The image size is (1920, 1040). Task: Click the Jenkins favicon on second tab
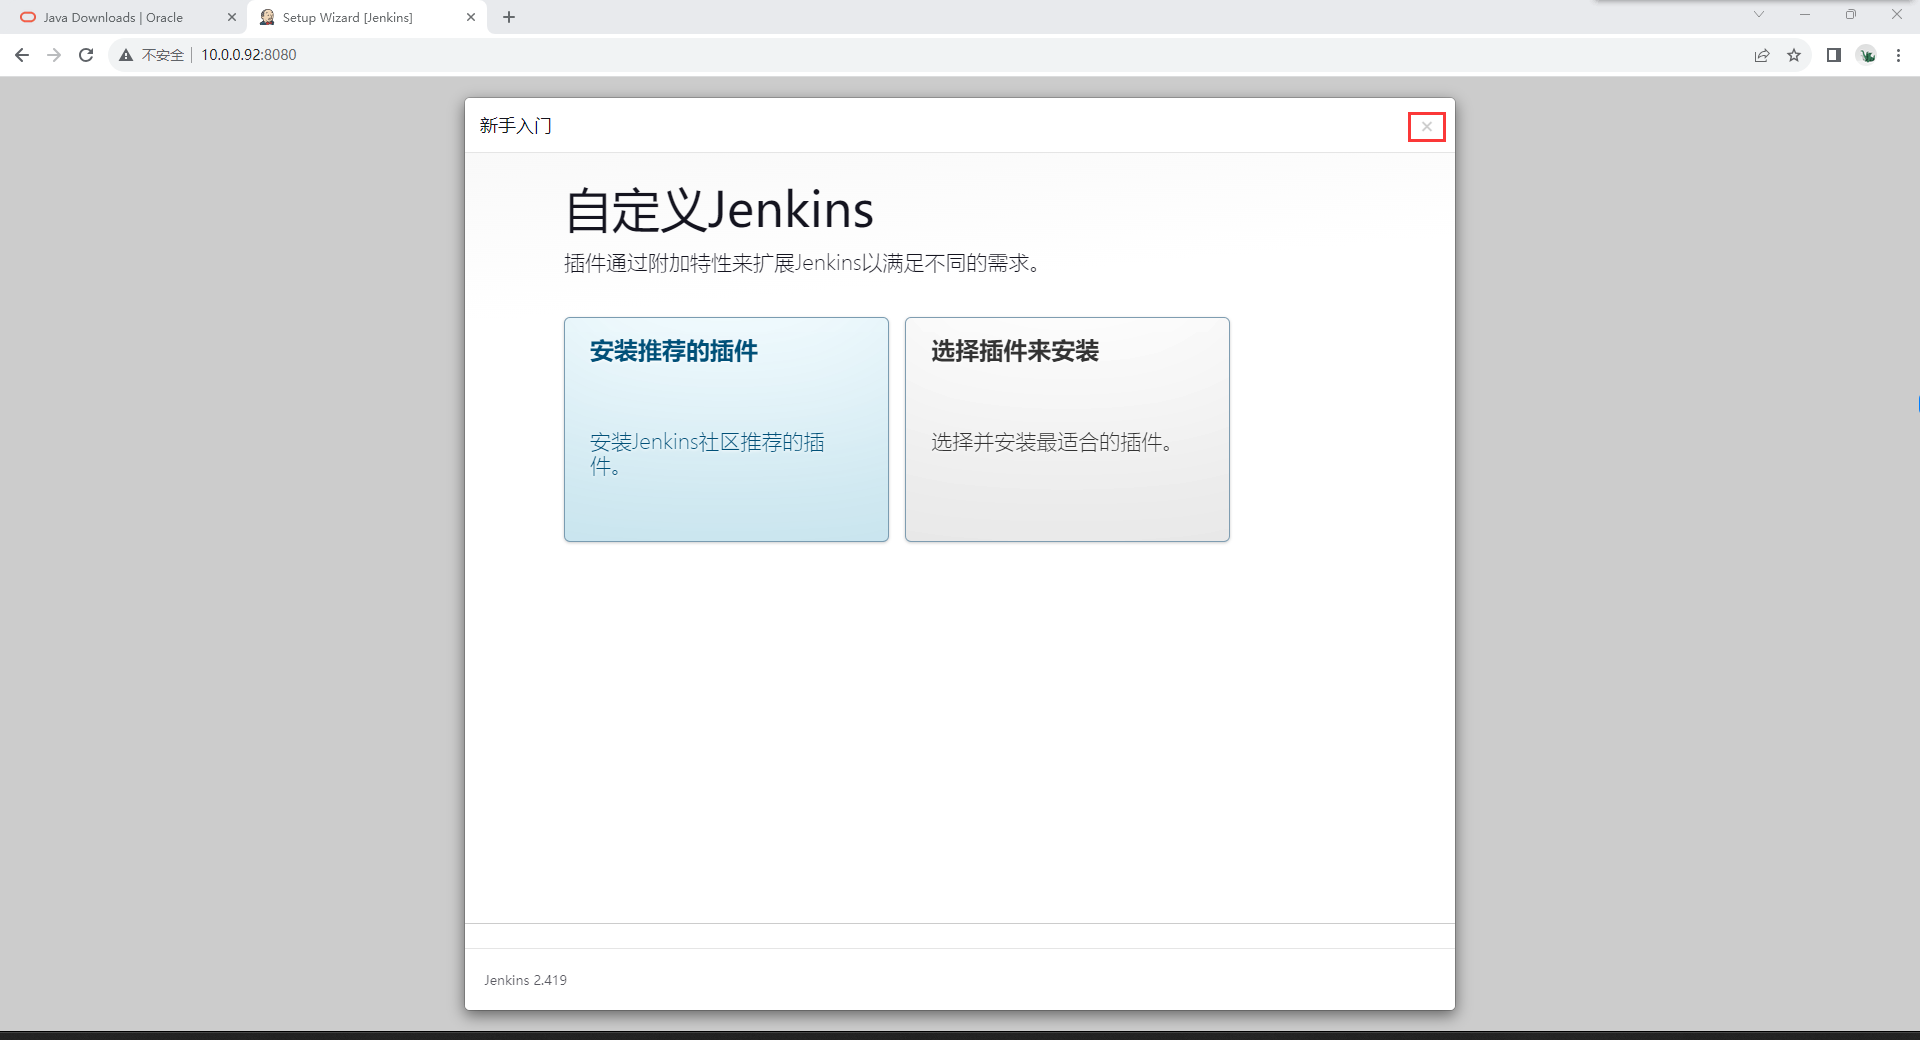[267, 17]
